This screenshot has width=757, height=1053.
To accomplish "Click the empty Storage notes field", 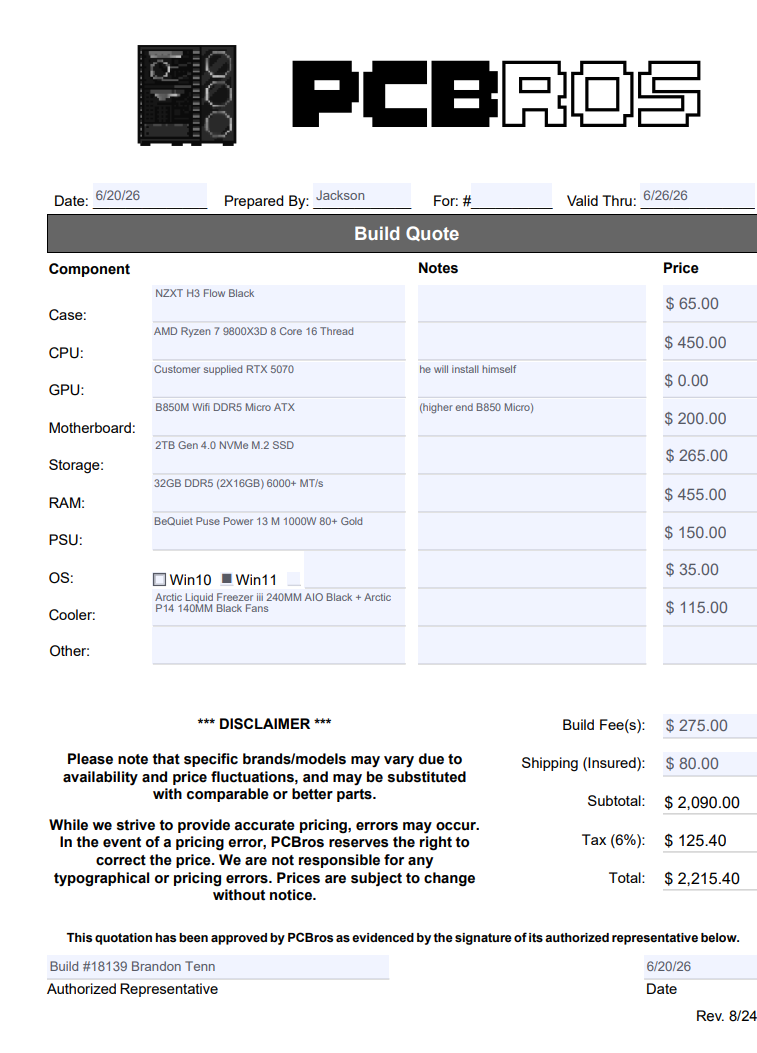I will point(532,455).
